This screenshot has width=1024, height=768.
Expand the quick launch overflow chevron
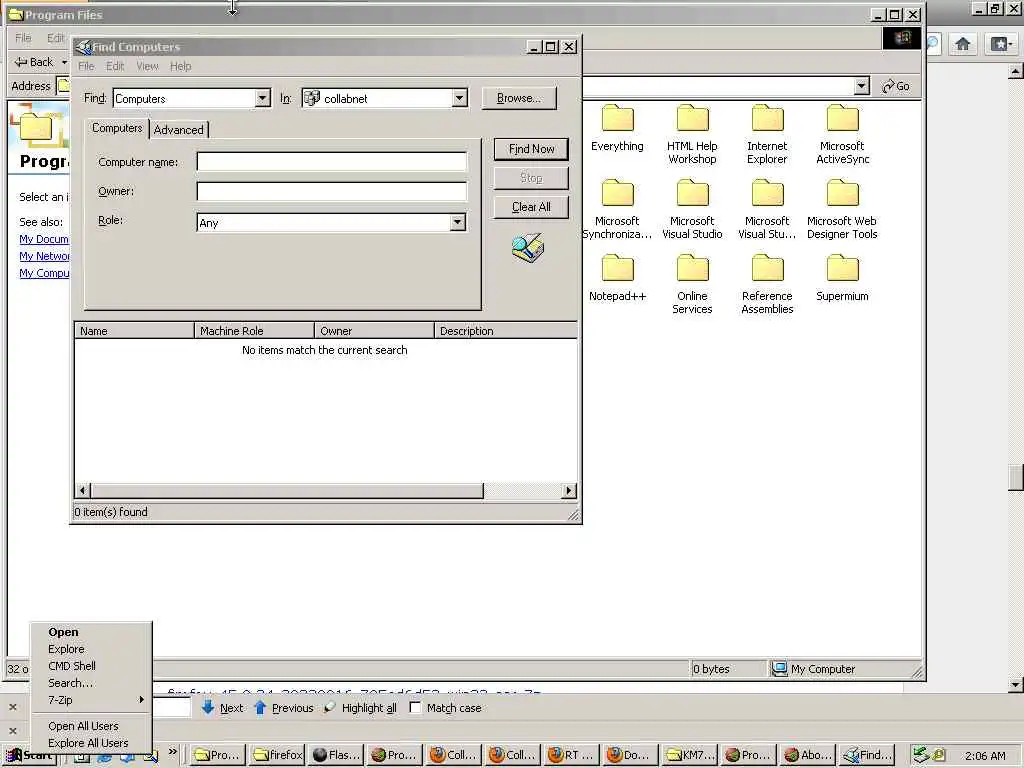pos(172,752)
